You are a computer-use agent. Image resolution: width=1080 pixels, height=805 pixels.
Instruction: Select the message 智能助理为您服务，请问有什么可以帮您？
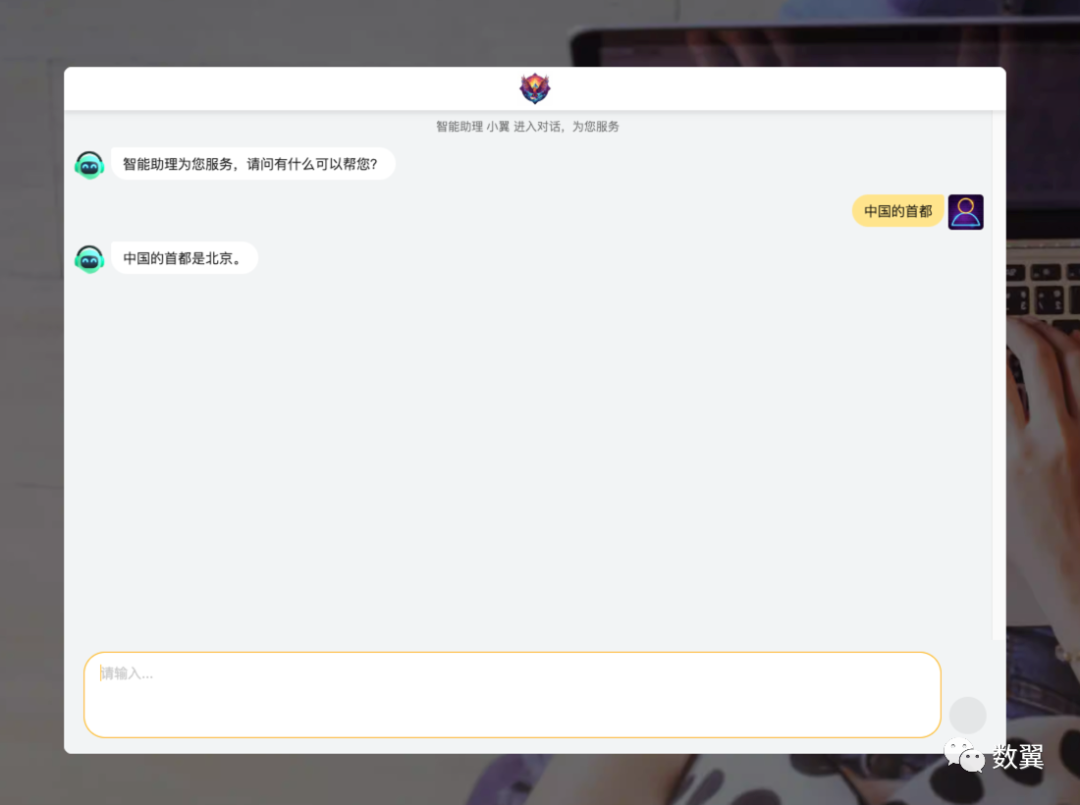coord(253,164)
